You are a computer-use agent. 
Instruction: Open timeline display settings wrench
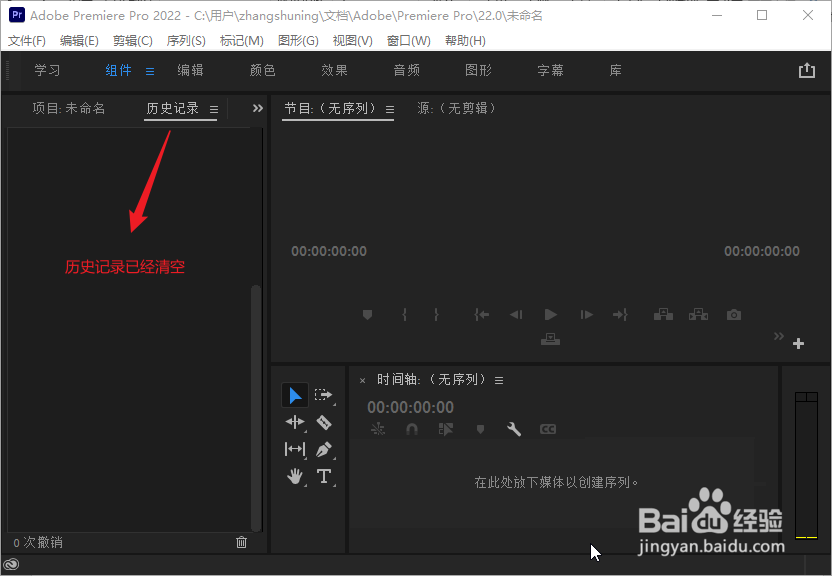point(514,429)
